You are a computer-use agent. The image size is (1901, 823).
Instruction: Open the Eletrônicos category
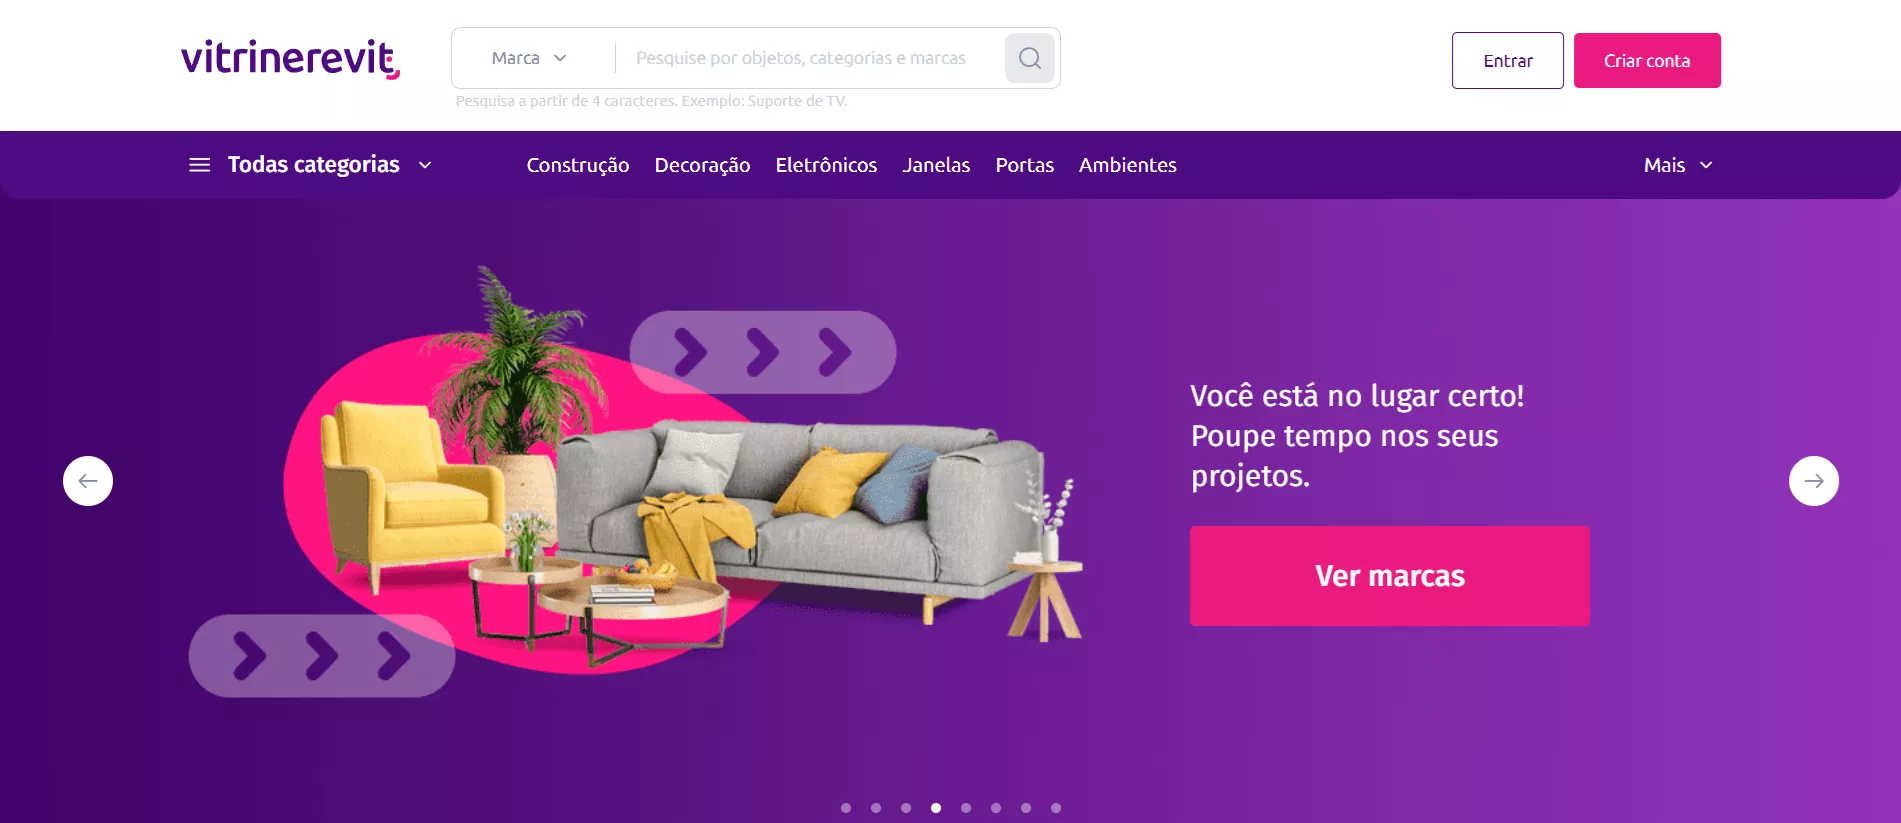(x=826, y=165)
